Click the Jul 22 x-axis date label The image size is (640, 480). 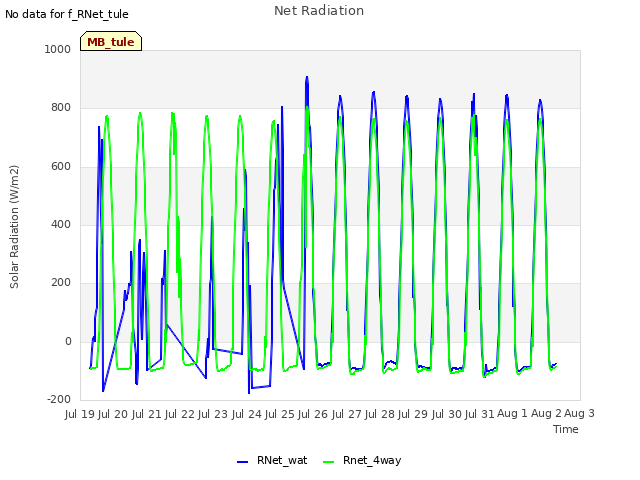pos(180,414)
